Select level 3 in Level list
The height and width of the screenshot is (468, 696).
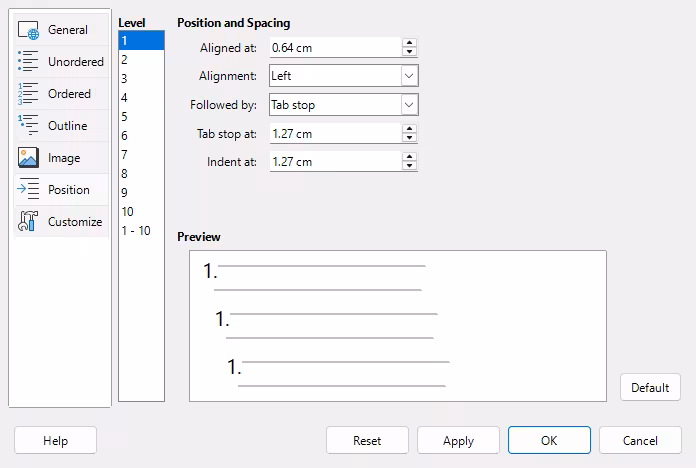tap(142, 79)
